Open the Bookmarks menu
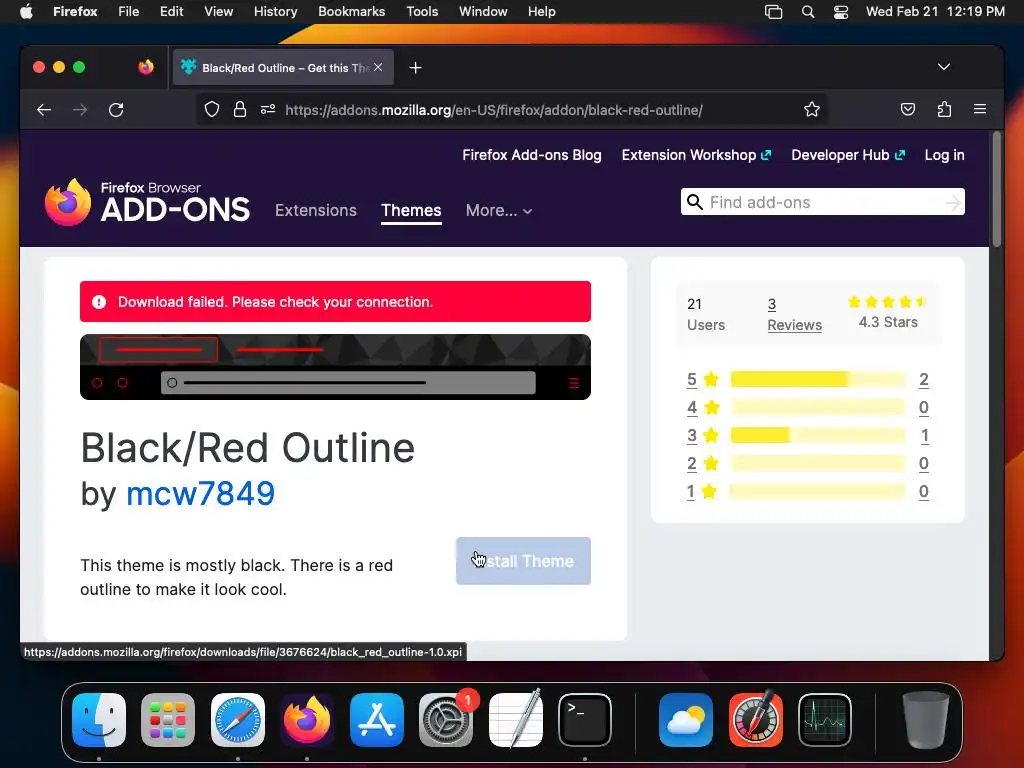Viewport: 1024px width, 768px height. click(351, 12)
